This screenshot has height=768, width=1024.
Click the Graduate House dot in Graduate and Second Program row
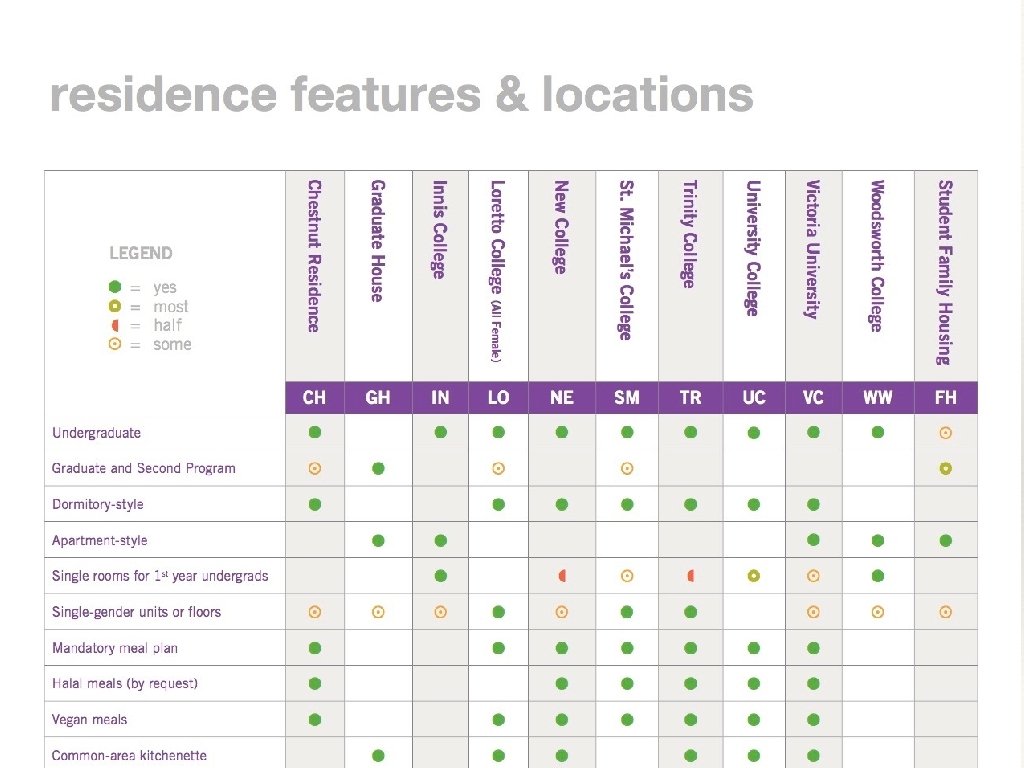click(378, 468)
